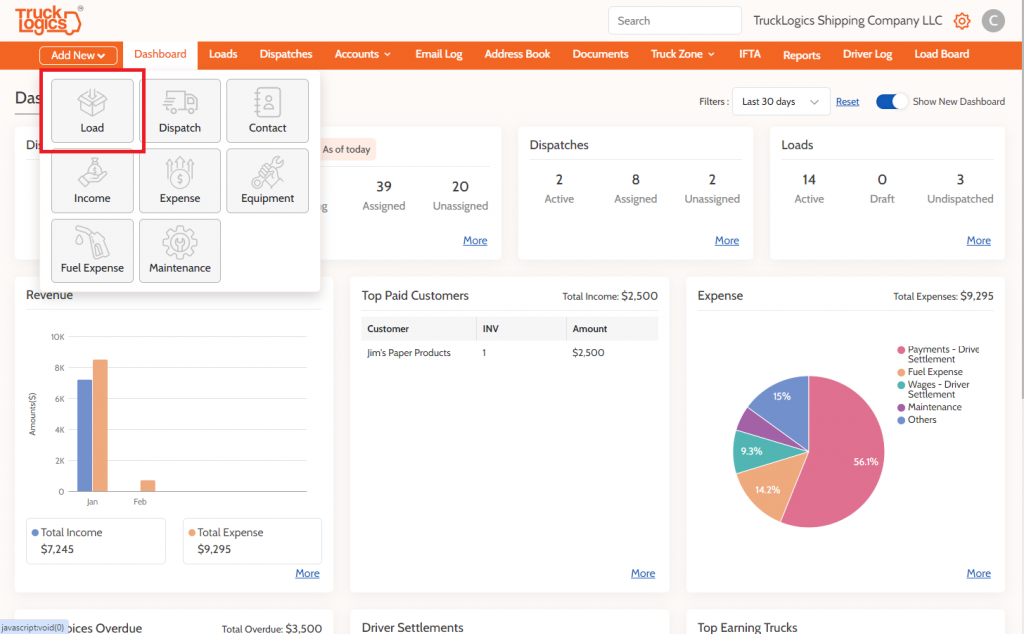The width and height of the screenshot is (1024, 634).
Task: Click the blue Jan income bar
Action: (x=84, y=436)
